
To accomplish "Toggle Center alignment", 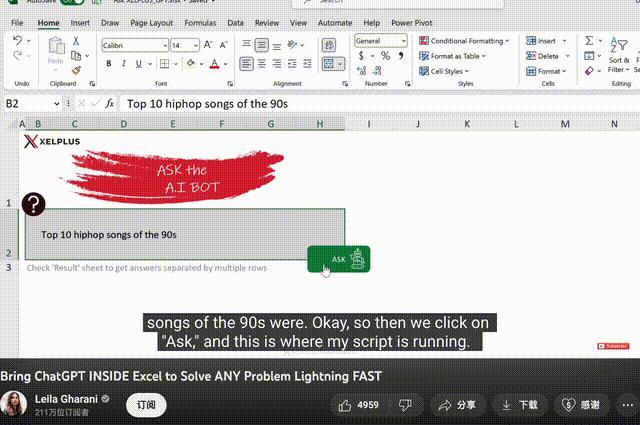I will click(262, 63).
